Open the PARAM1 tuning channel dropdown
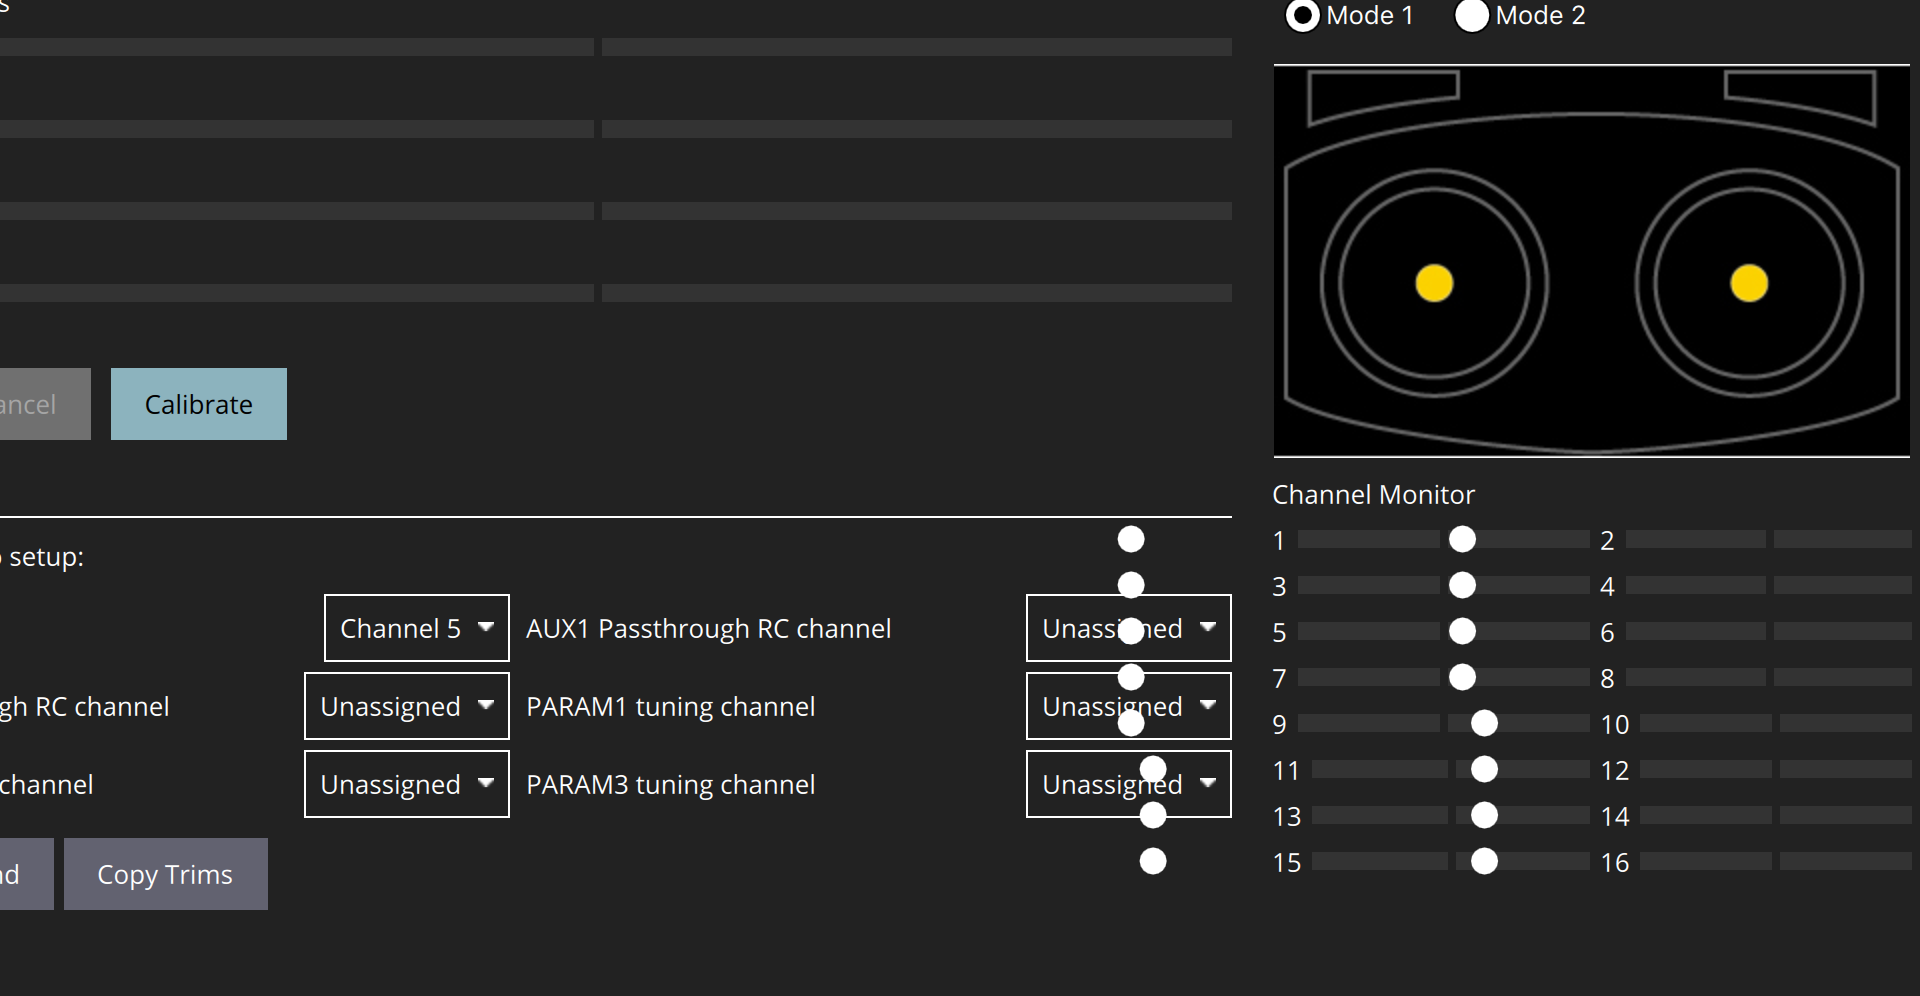Viewport: 1920px width, 996px height. click(406, 706)
